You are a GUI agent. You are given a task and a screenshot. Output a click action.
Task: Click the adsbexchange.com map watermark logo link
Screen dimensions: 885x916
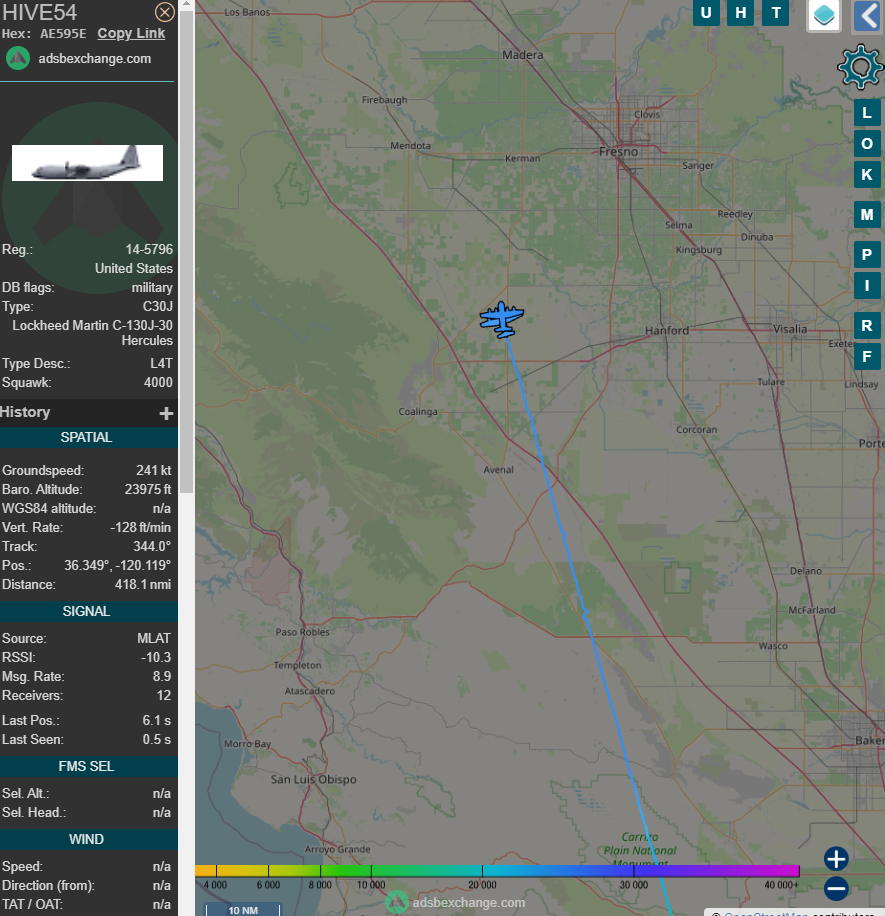click(x=456, y=903)
